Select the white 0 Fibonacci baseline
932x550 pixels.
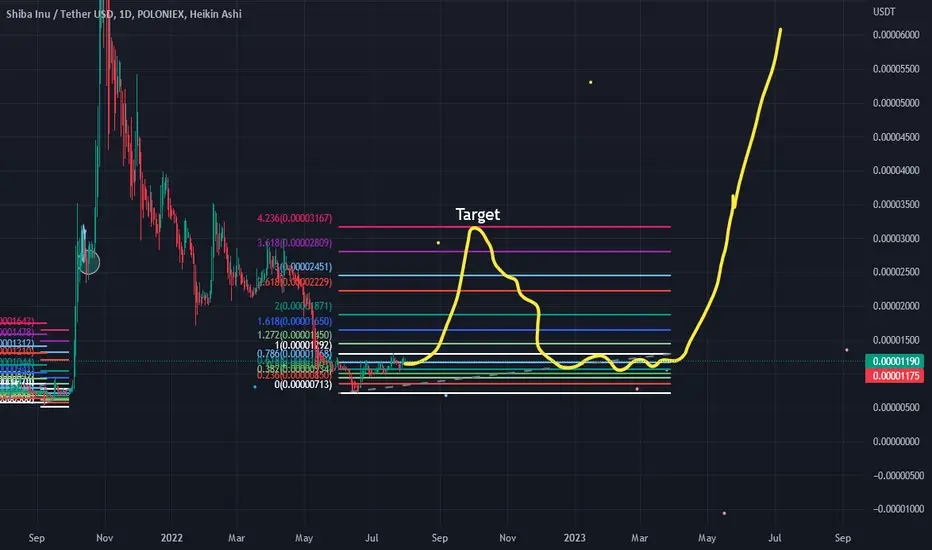point(505,393)
